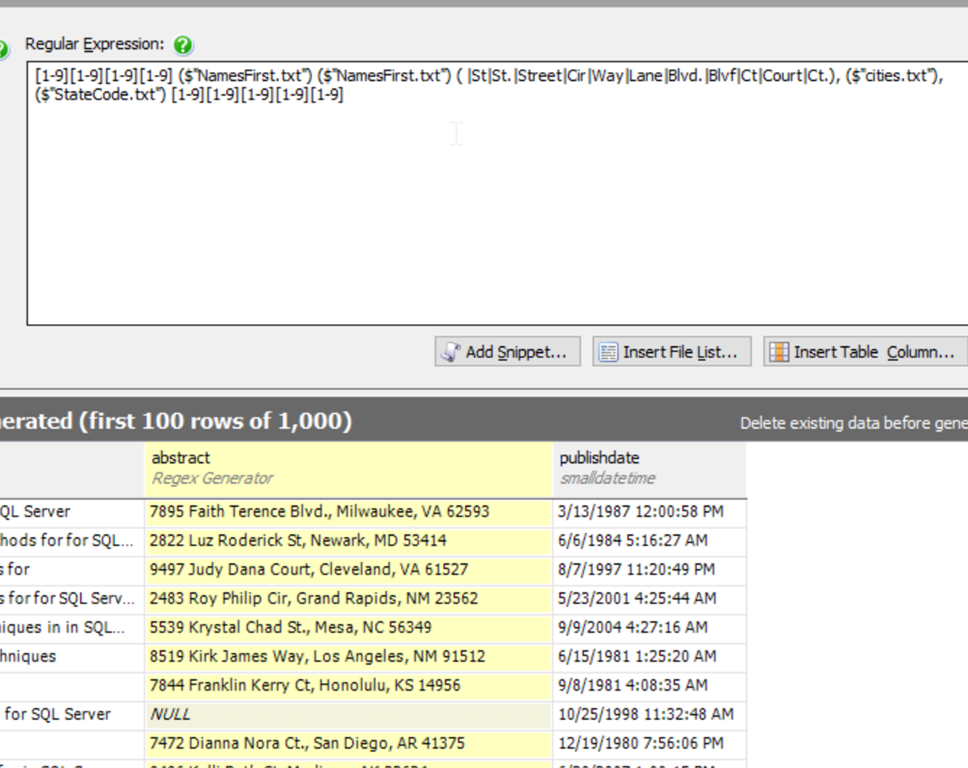Select the abstract column header
The height and width of the screenshot is (768, 968).
pyautogui.click(x=348, y=468)
